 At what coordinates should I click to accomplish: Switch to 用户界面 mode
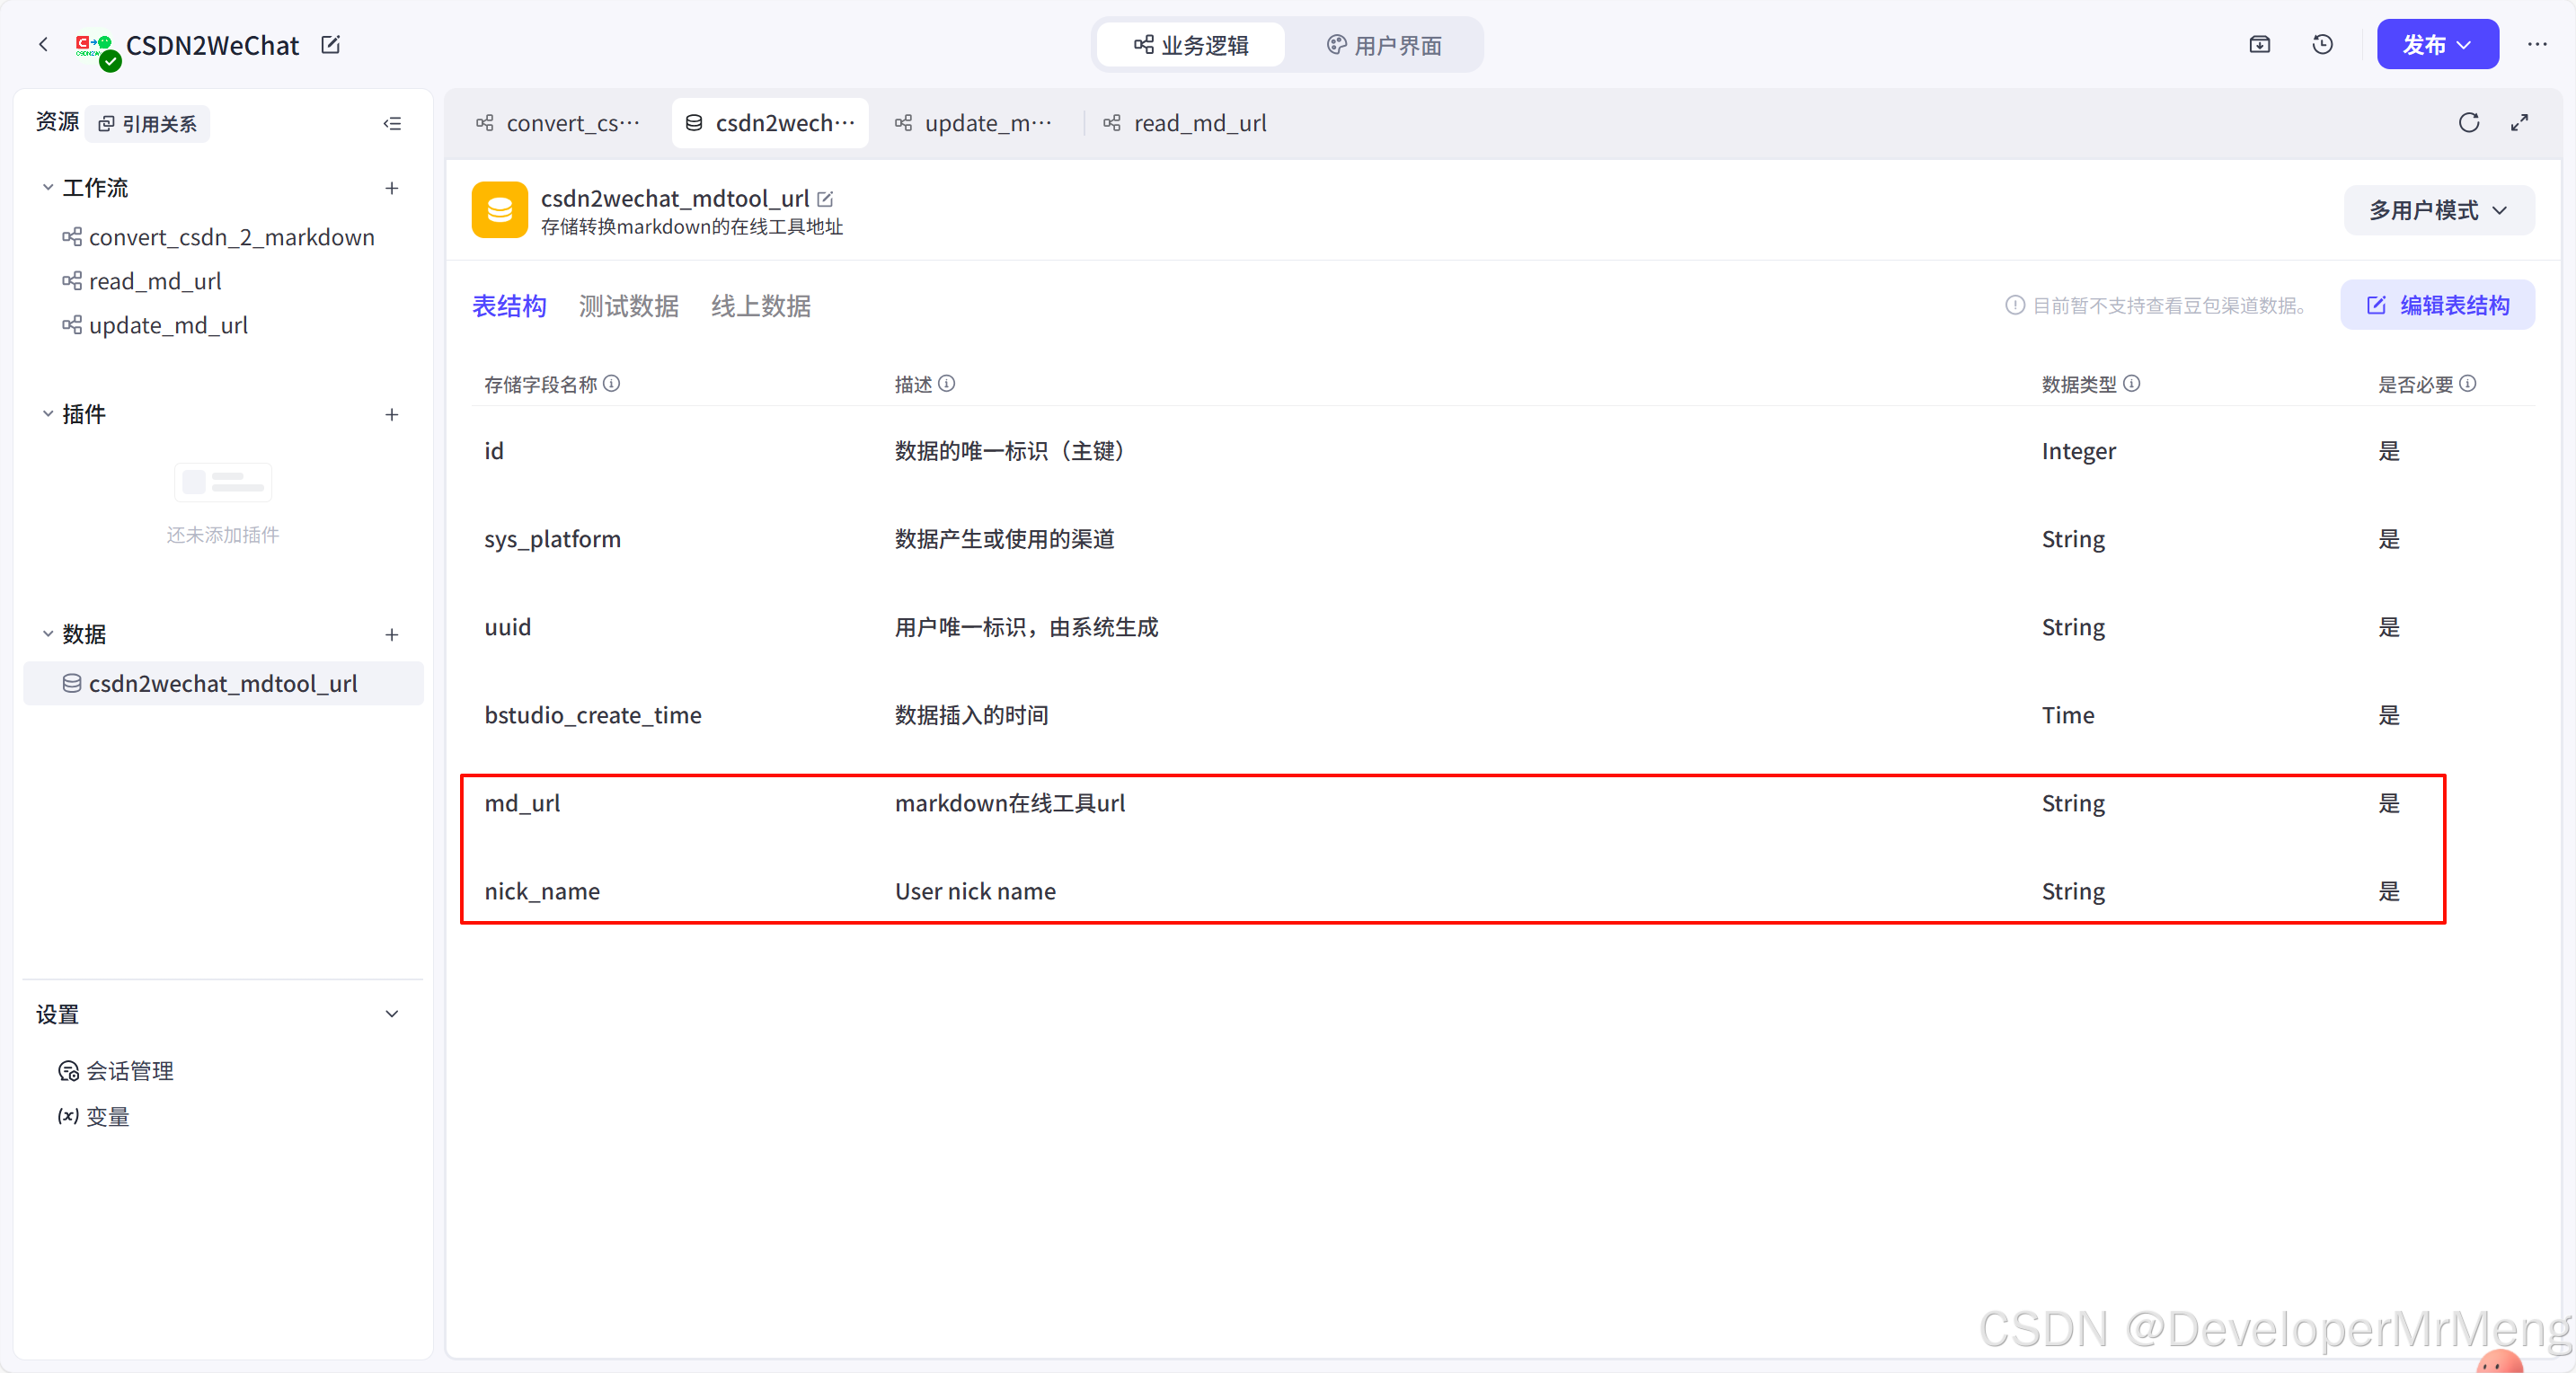pos(1384,45)
